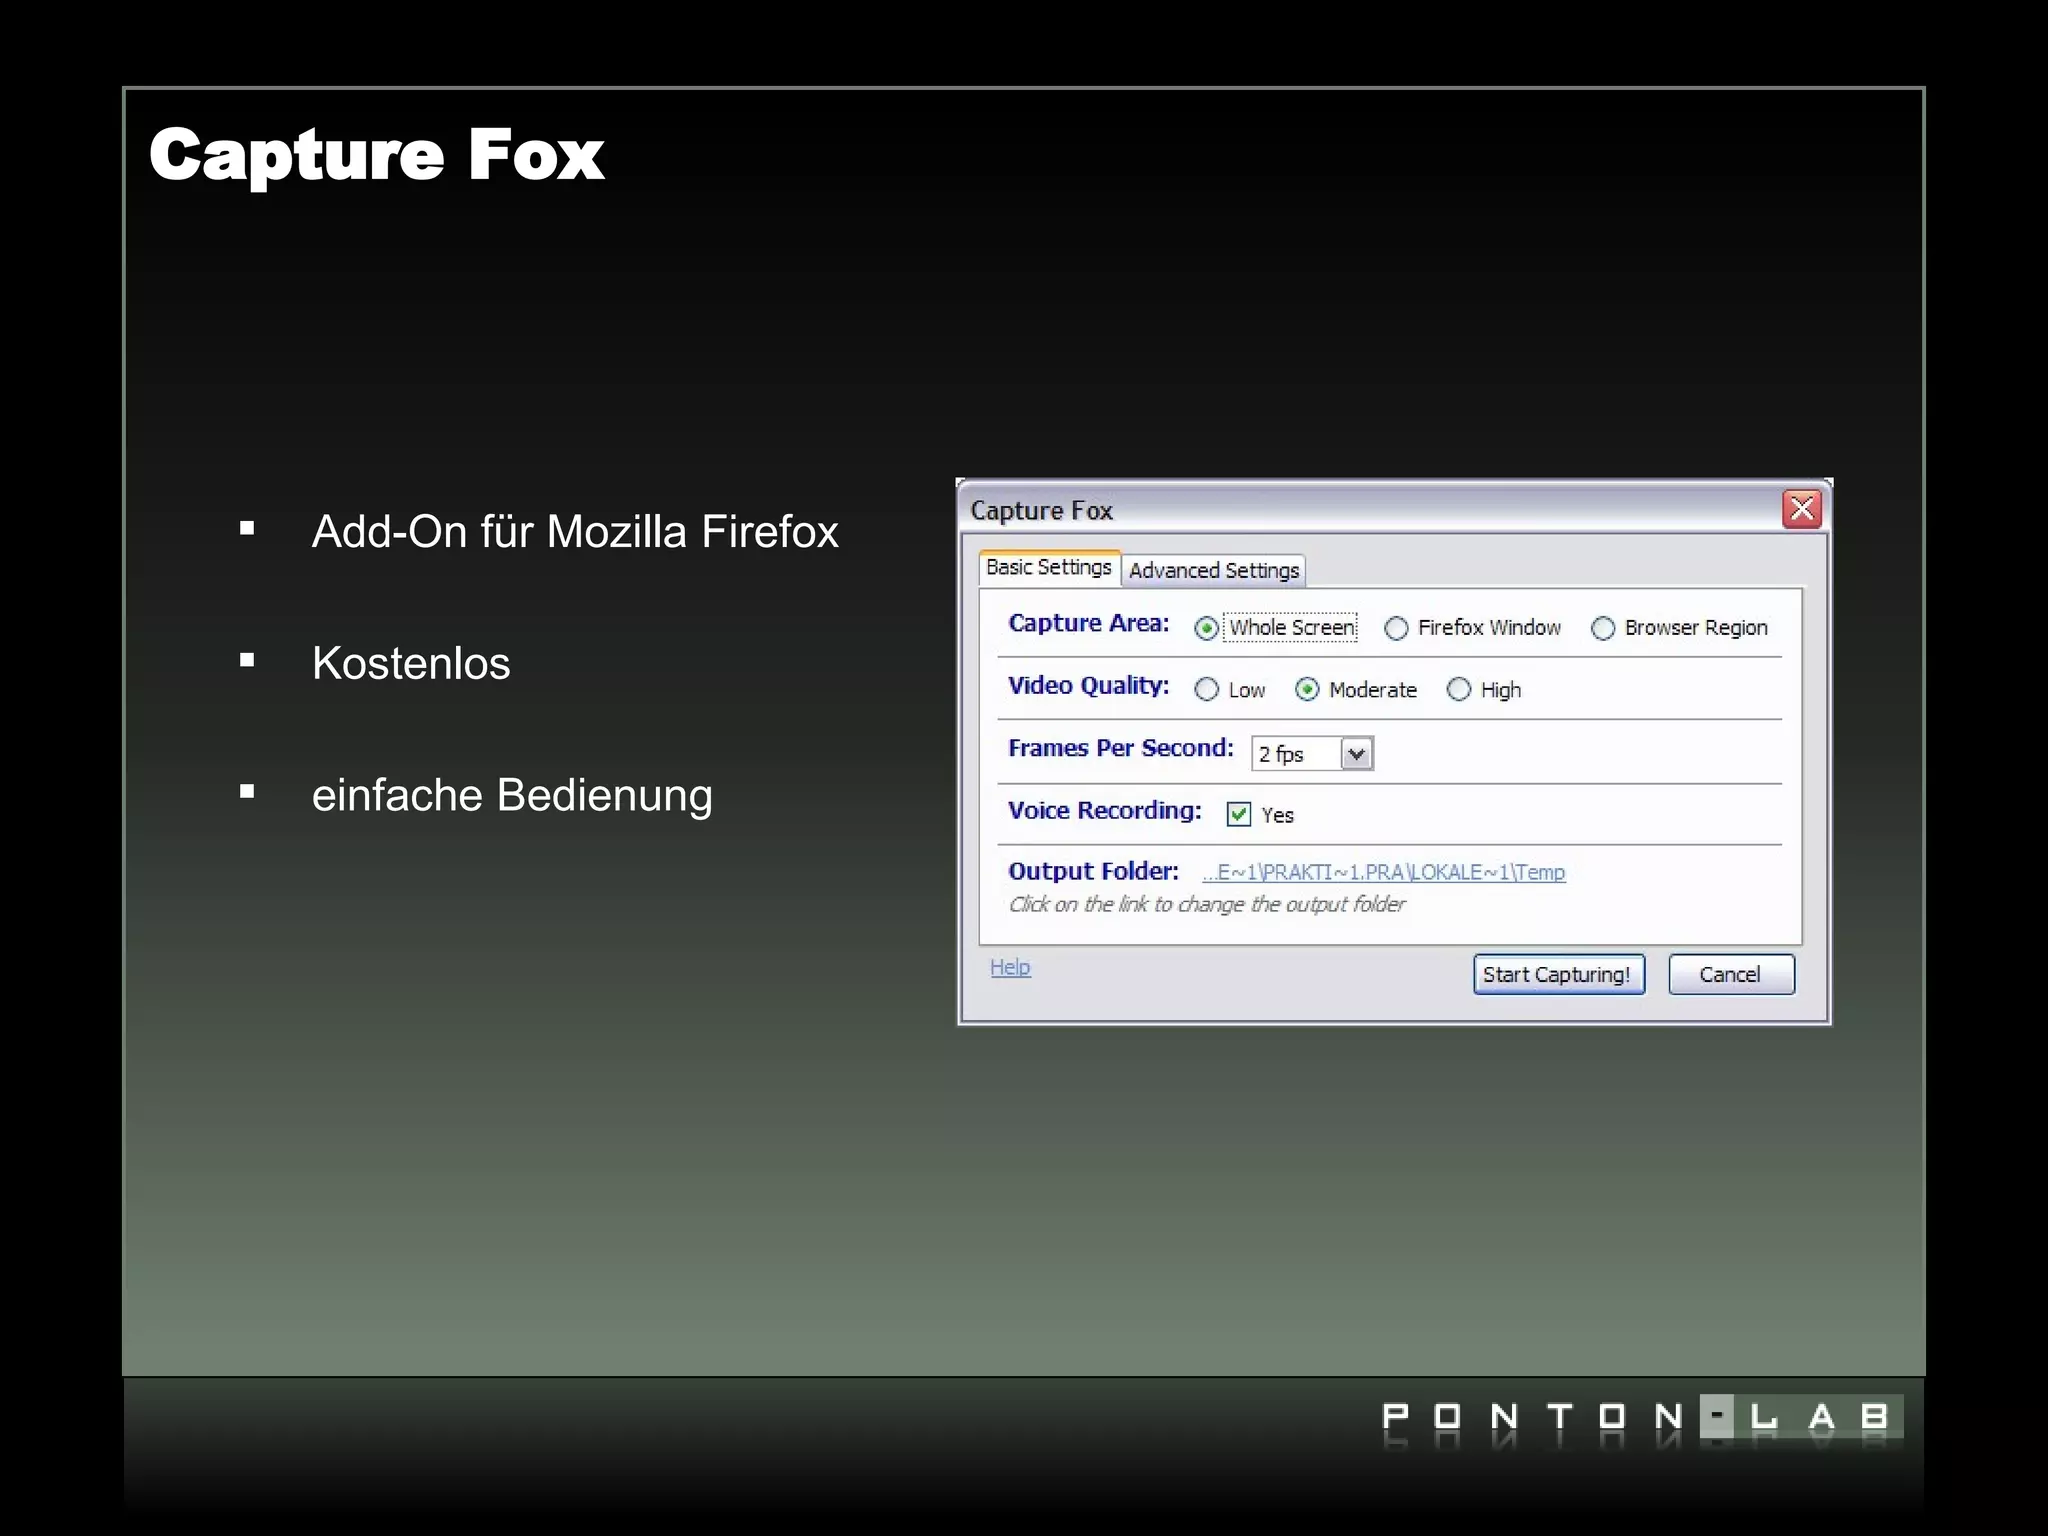
Task: Click the 'Video Quality:' label
Action: [x=1088, y=686]
